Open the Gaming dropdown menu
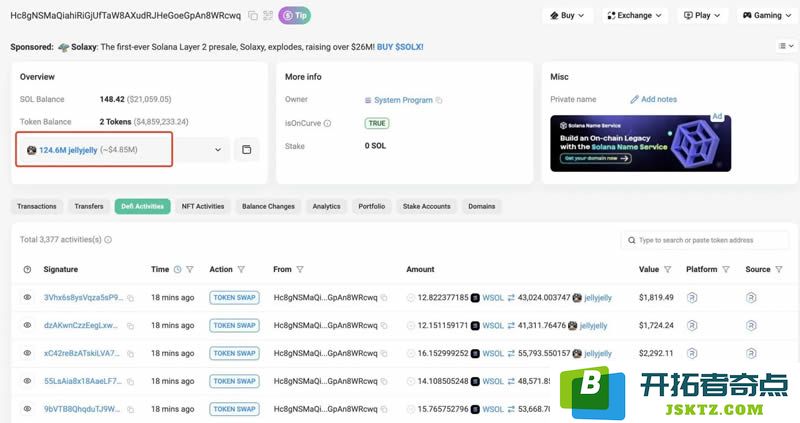 pos(767,15)
